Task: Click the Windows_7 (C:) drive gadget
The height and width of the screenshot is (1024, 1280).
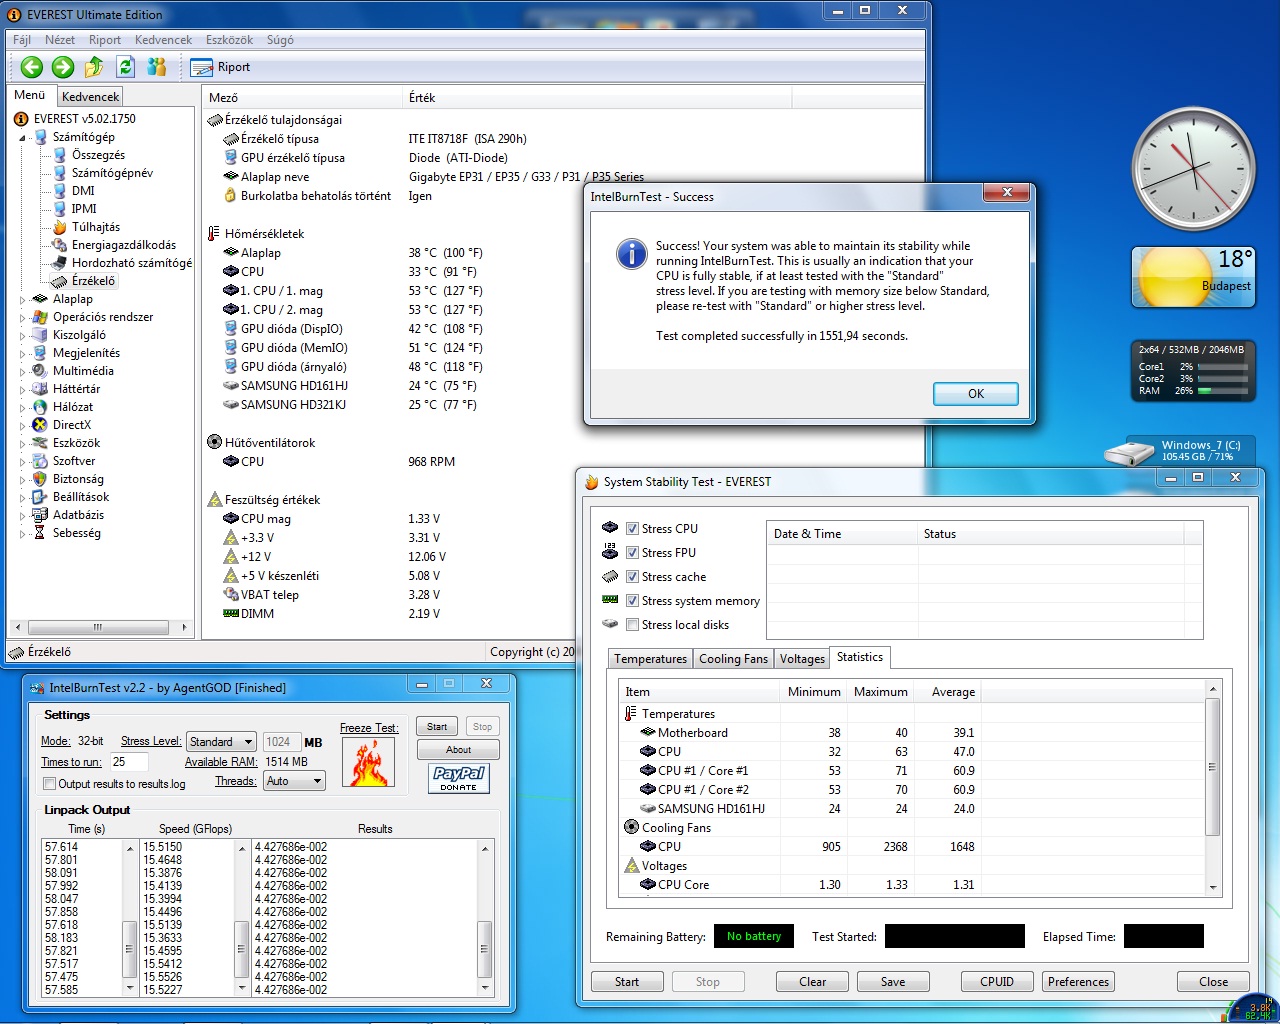Action: pyautogui.click(x=1180, y=451)
